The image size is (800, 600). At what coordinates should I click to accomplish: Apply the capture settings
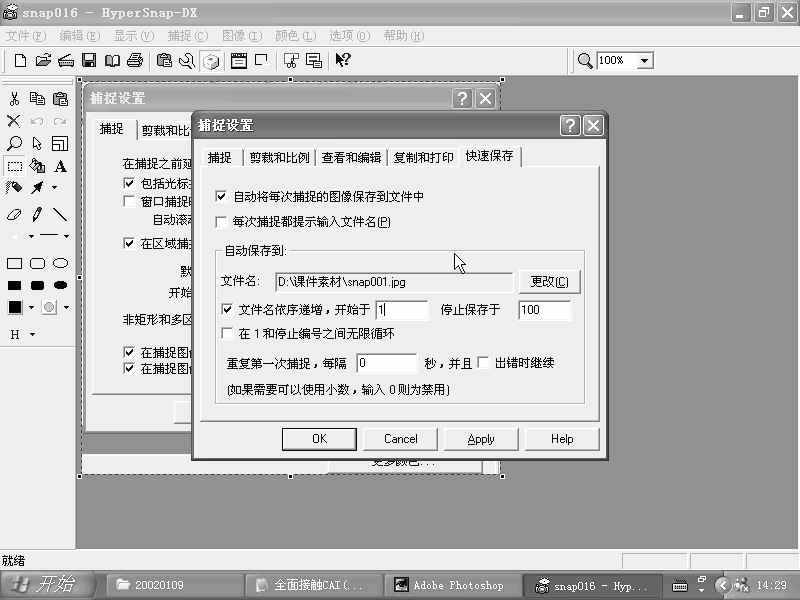pos(481,438)
